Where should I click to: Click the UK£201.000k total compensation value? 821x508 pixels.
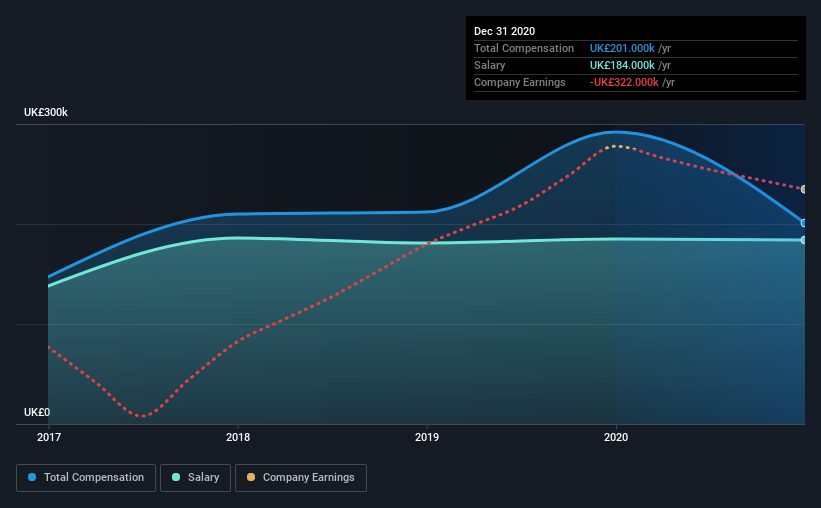[622, 48]
